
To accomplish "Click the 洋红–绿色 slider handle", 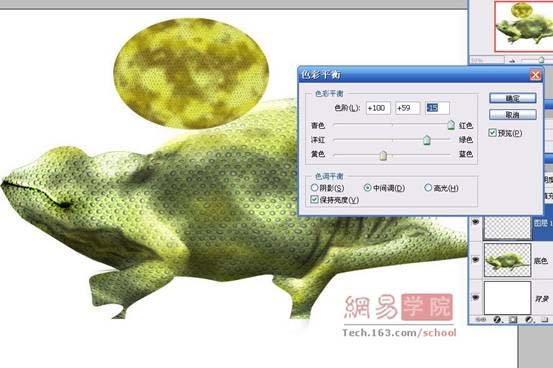I will point(427,140).
